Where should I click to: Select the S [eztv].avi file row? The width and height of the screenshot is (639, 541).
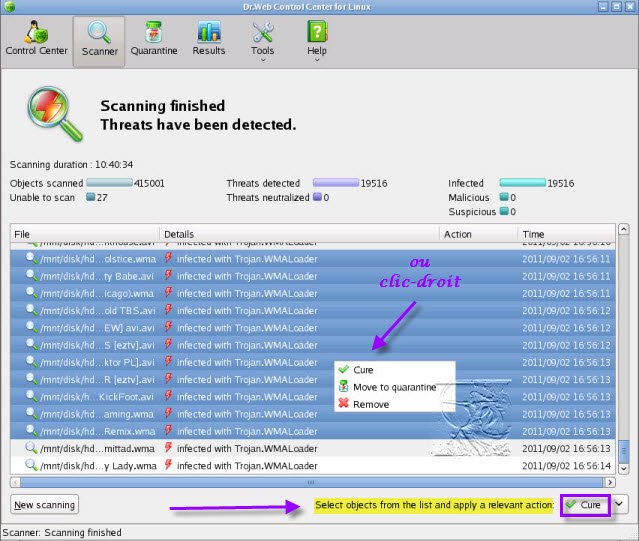313,345
